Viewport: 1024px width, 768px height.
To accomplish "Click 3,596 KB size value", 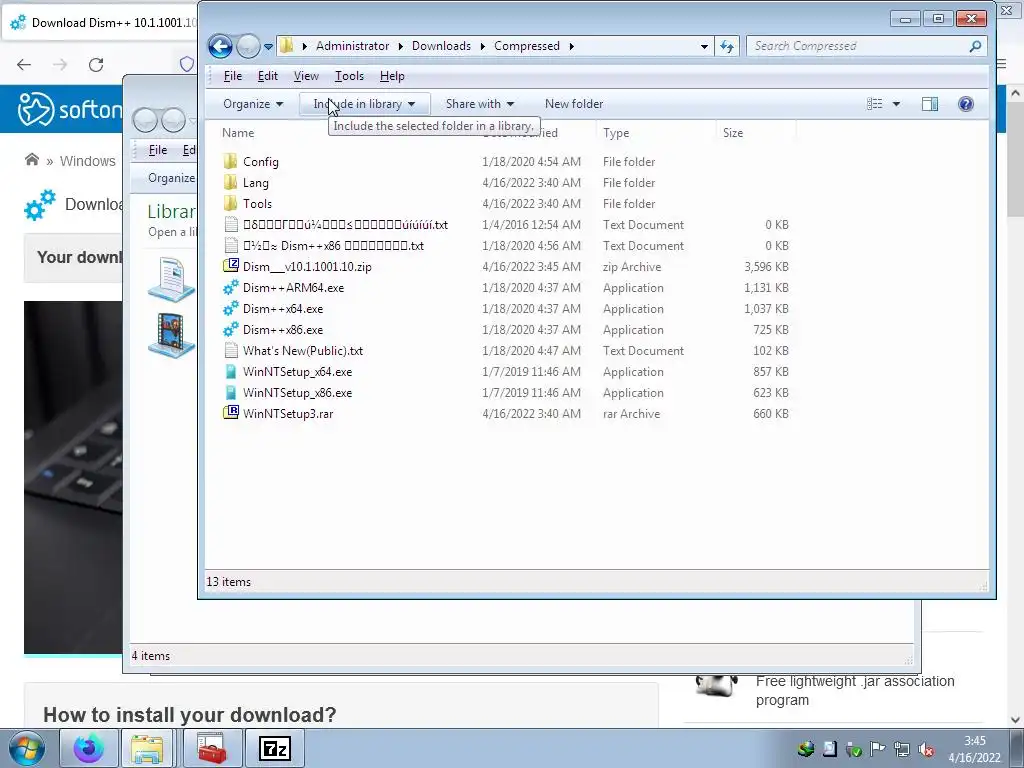I will 767,266.
